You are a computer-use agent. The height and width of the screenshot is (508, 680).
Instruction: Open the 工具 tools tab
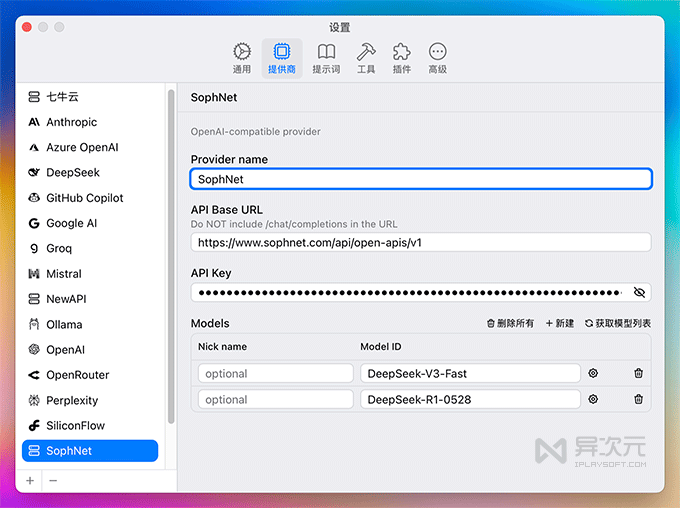click(366, 58)
